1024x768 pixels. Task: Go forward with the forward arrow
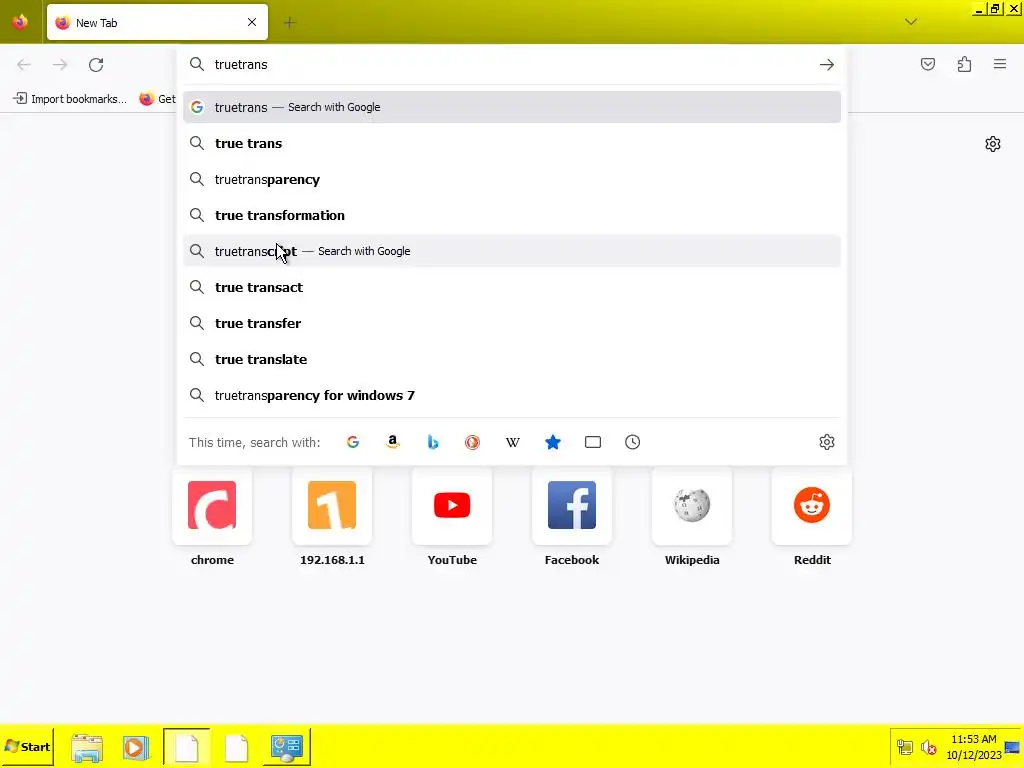tap(60, 65)
